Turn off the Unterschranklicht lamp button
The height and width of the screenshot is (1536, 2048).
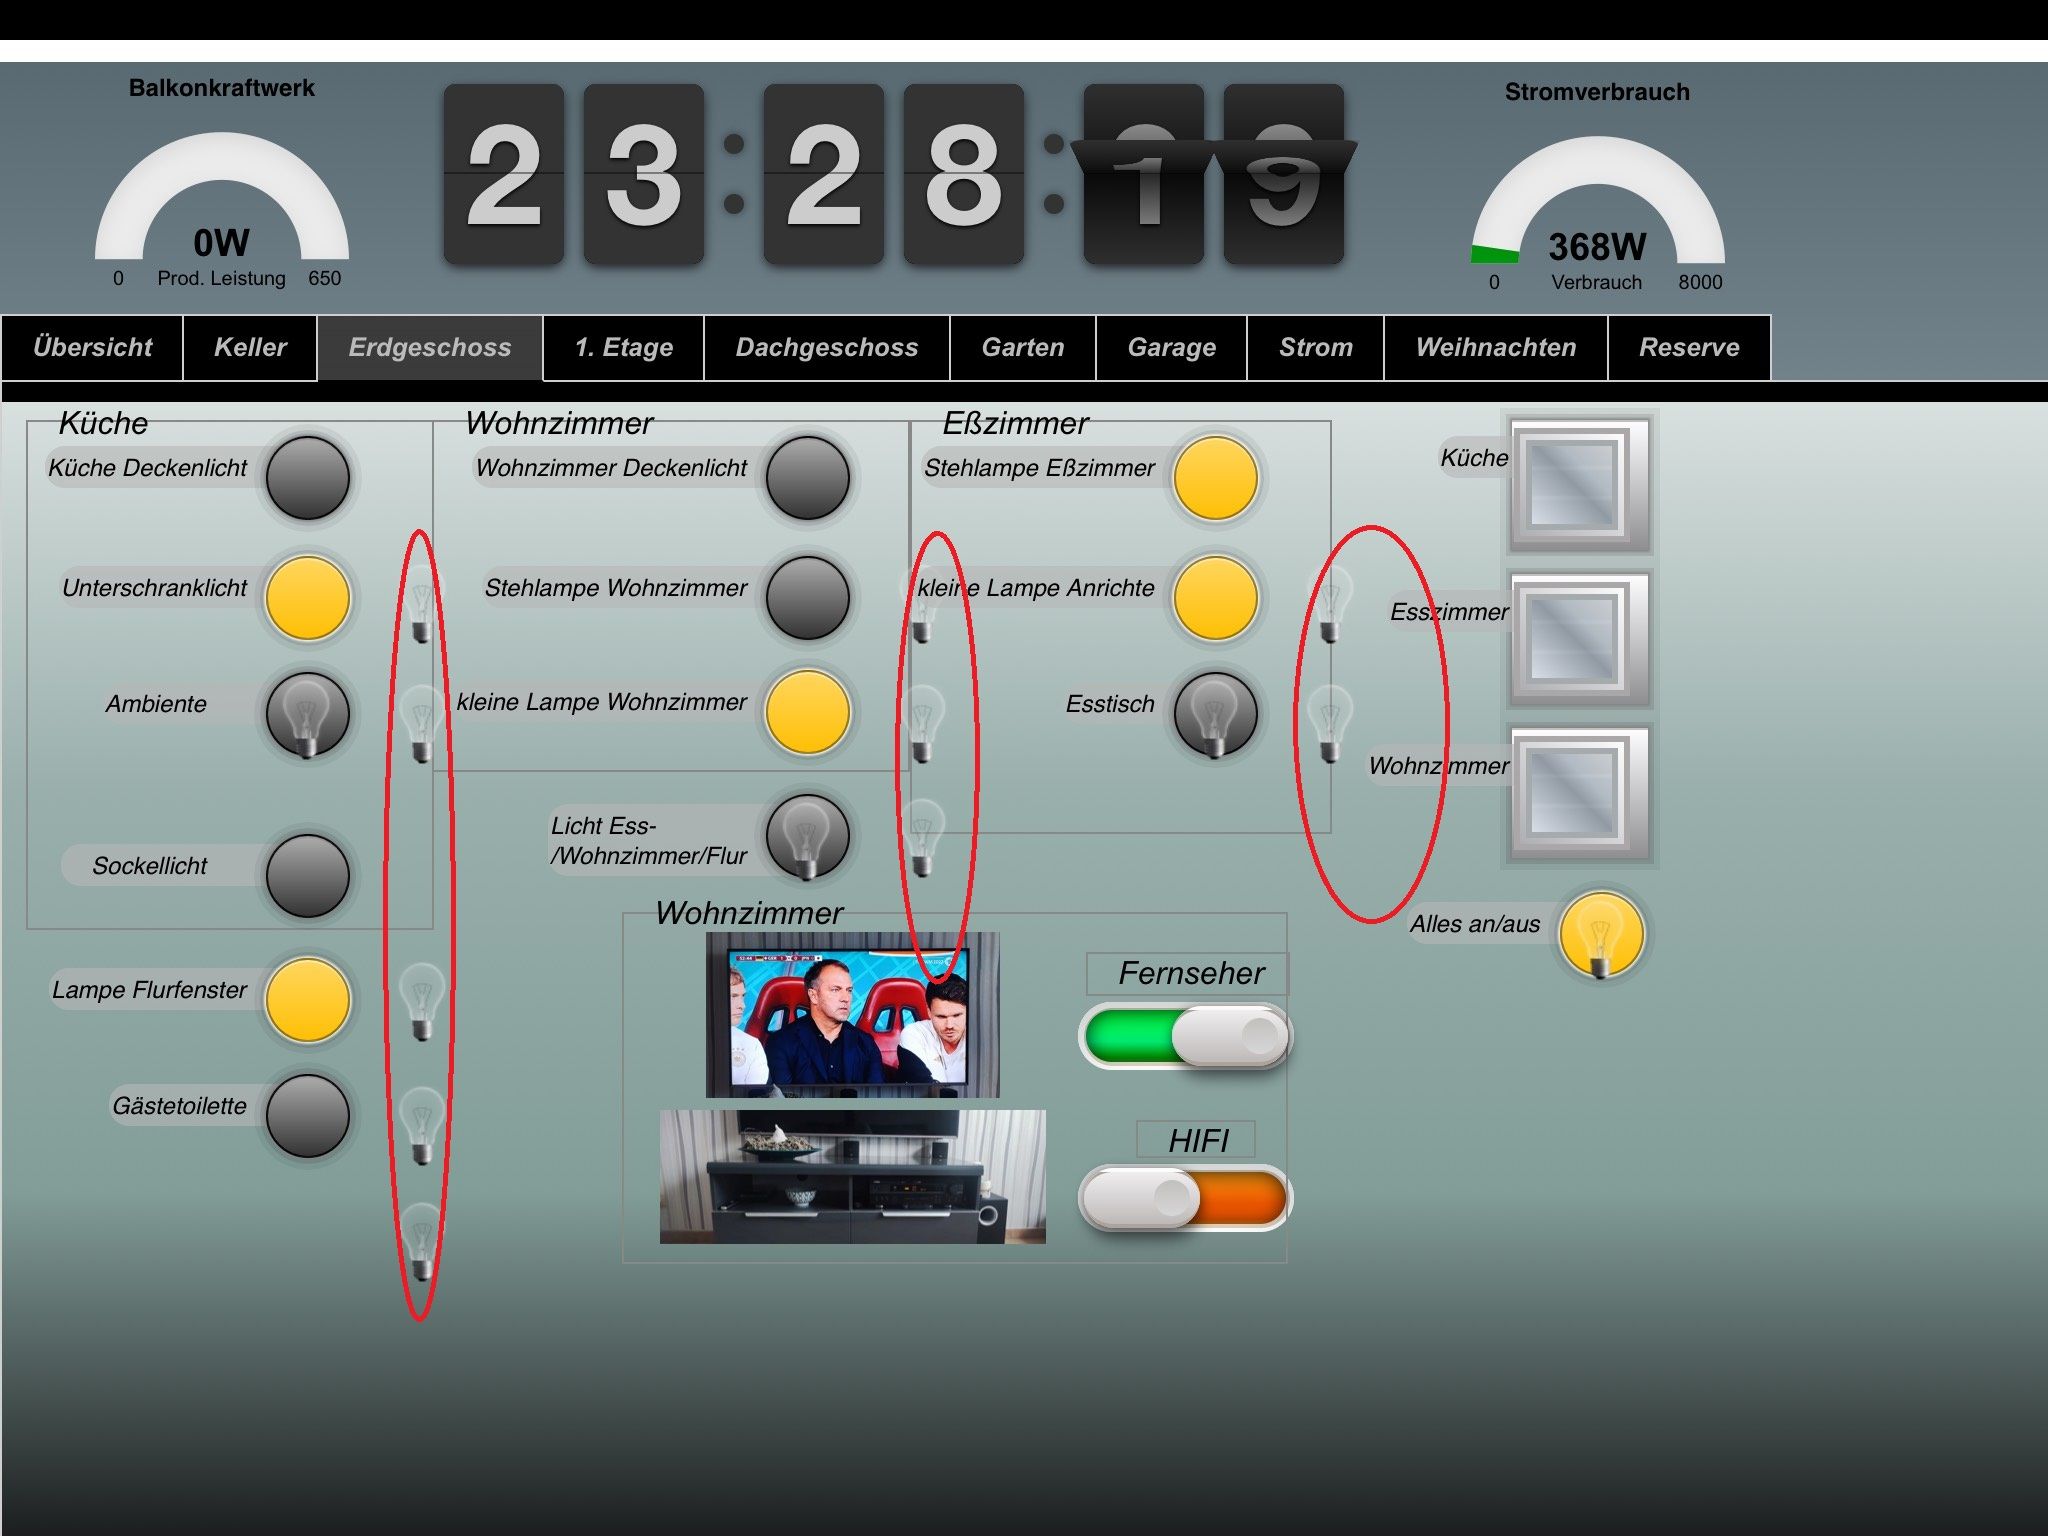click(x=307, y=597)
